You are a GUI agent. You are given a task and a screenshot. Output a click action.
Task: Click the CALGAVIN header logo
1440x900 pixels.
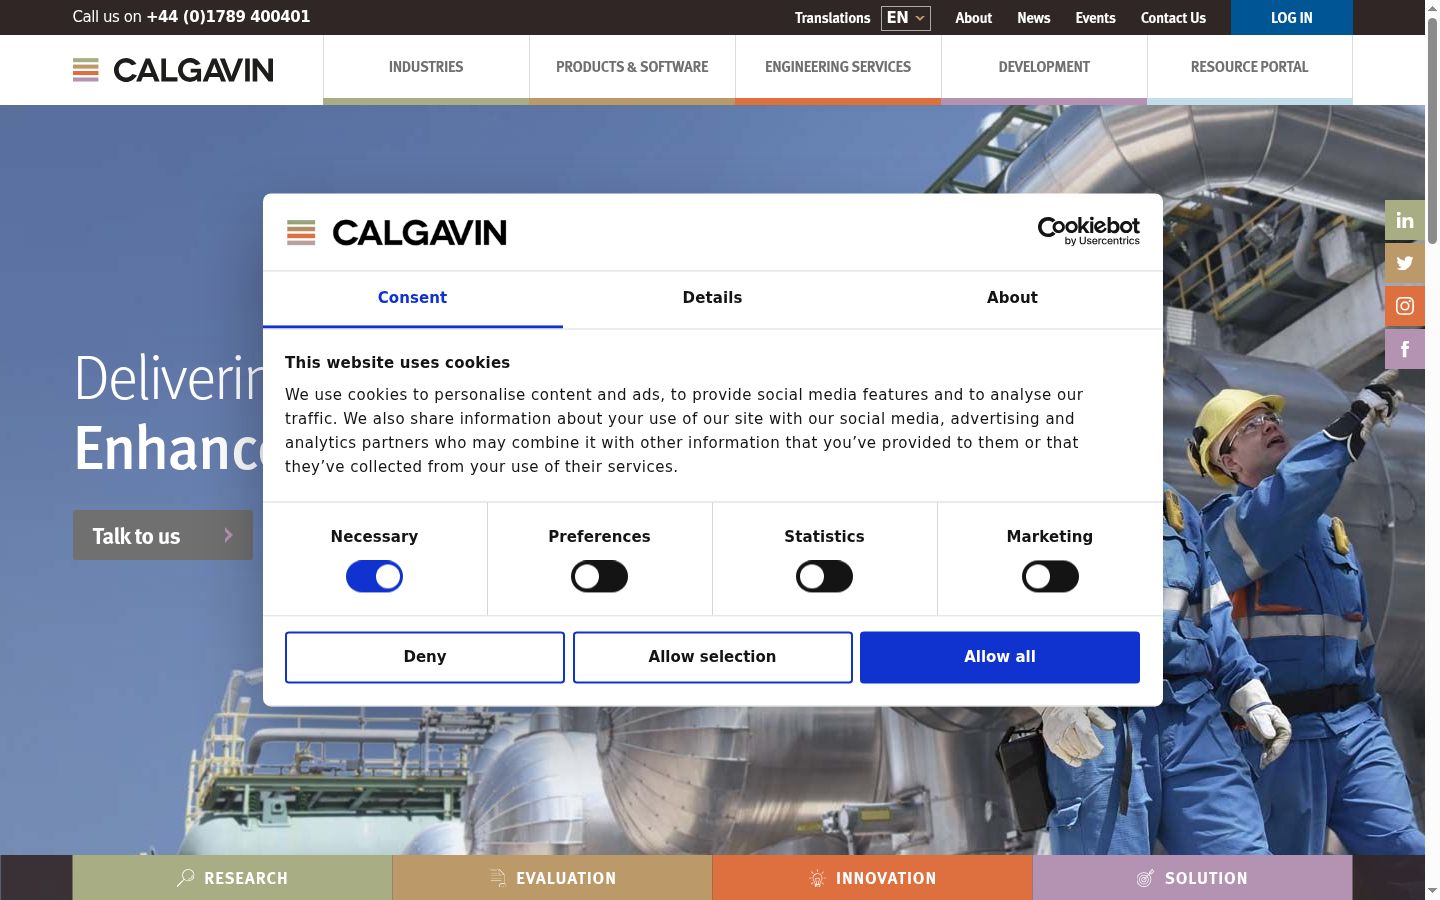(x=173, y=70)
